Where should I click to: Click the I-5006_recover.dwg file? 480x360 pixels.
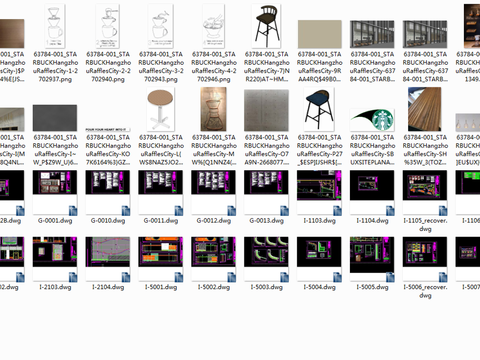pos(425,260)
